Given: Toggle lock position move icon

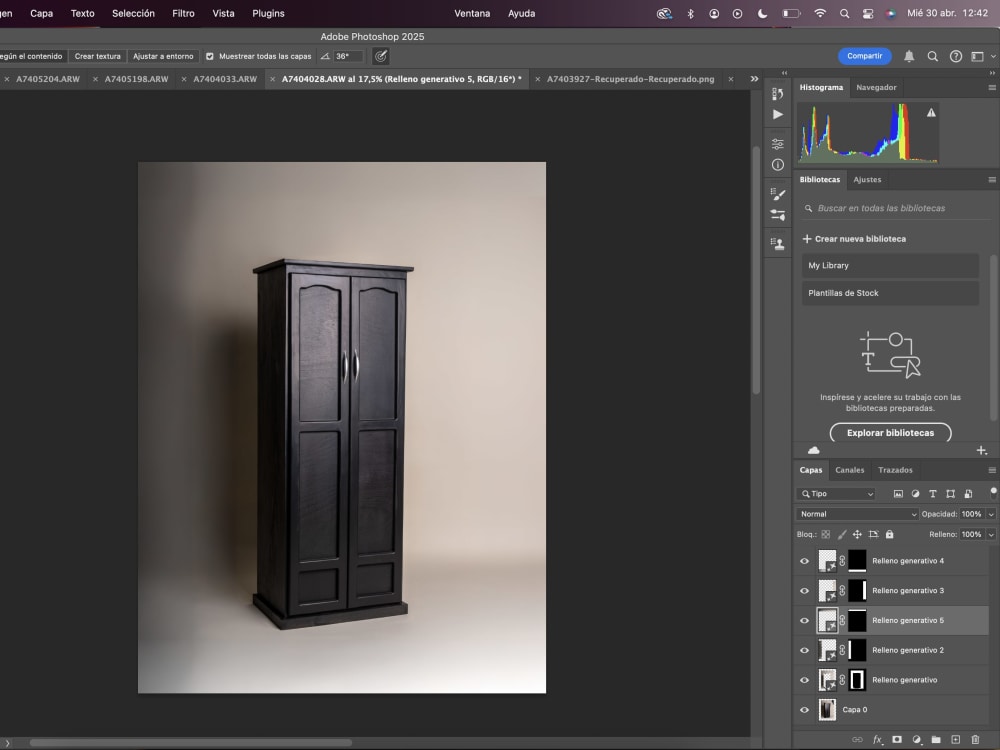Looking at the screenshot, I should (857, 534).
